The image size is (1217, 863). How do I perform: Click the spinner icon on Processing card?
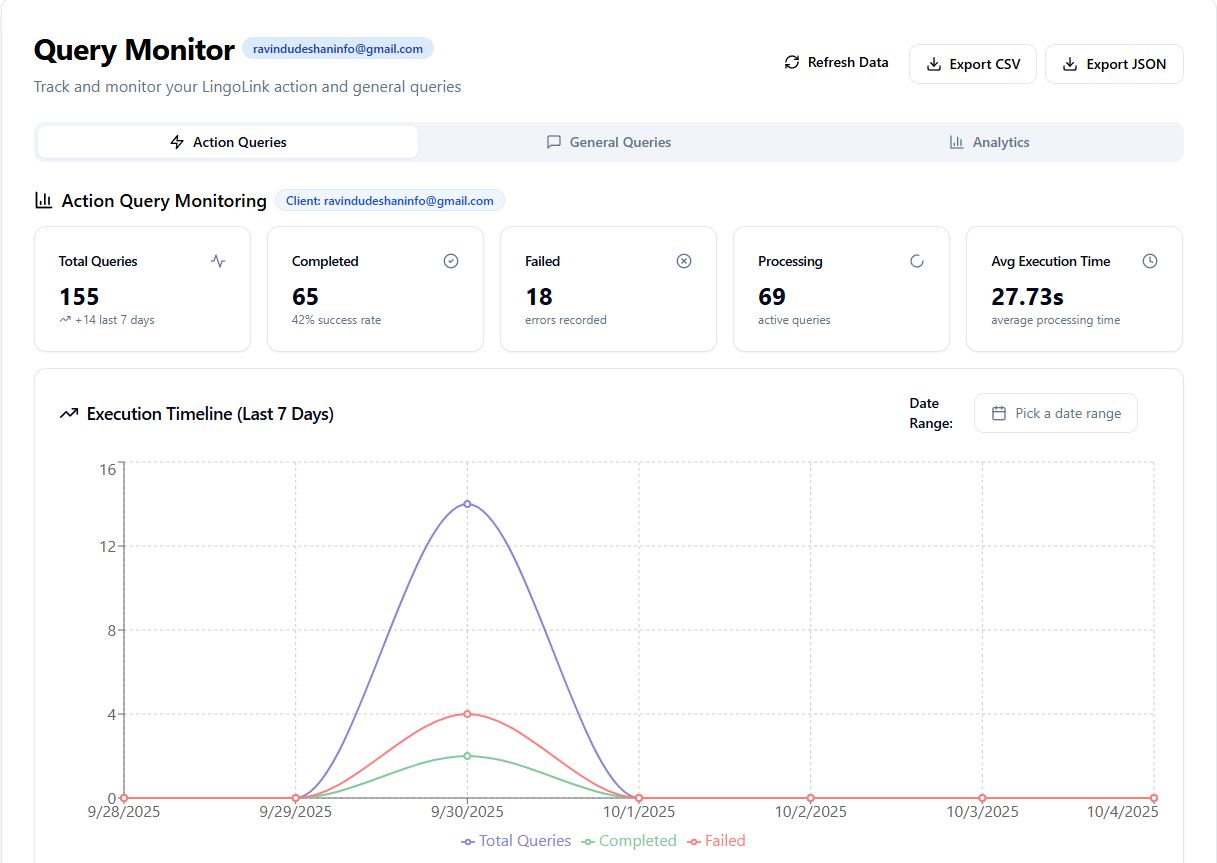pyautogui.click(x=917, y=260)
